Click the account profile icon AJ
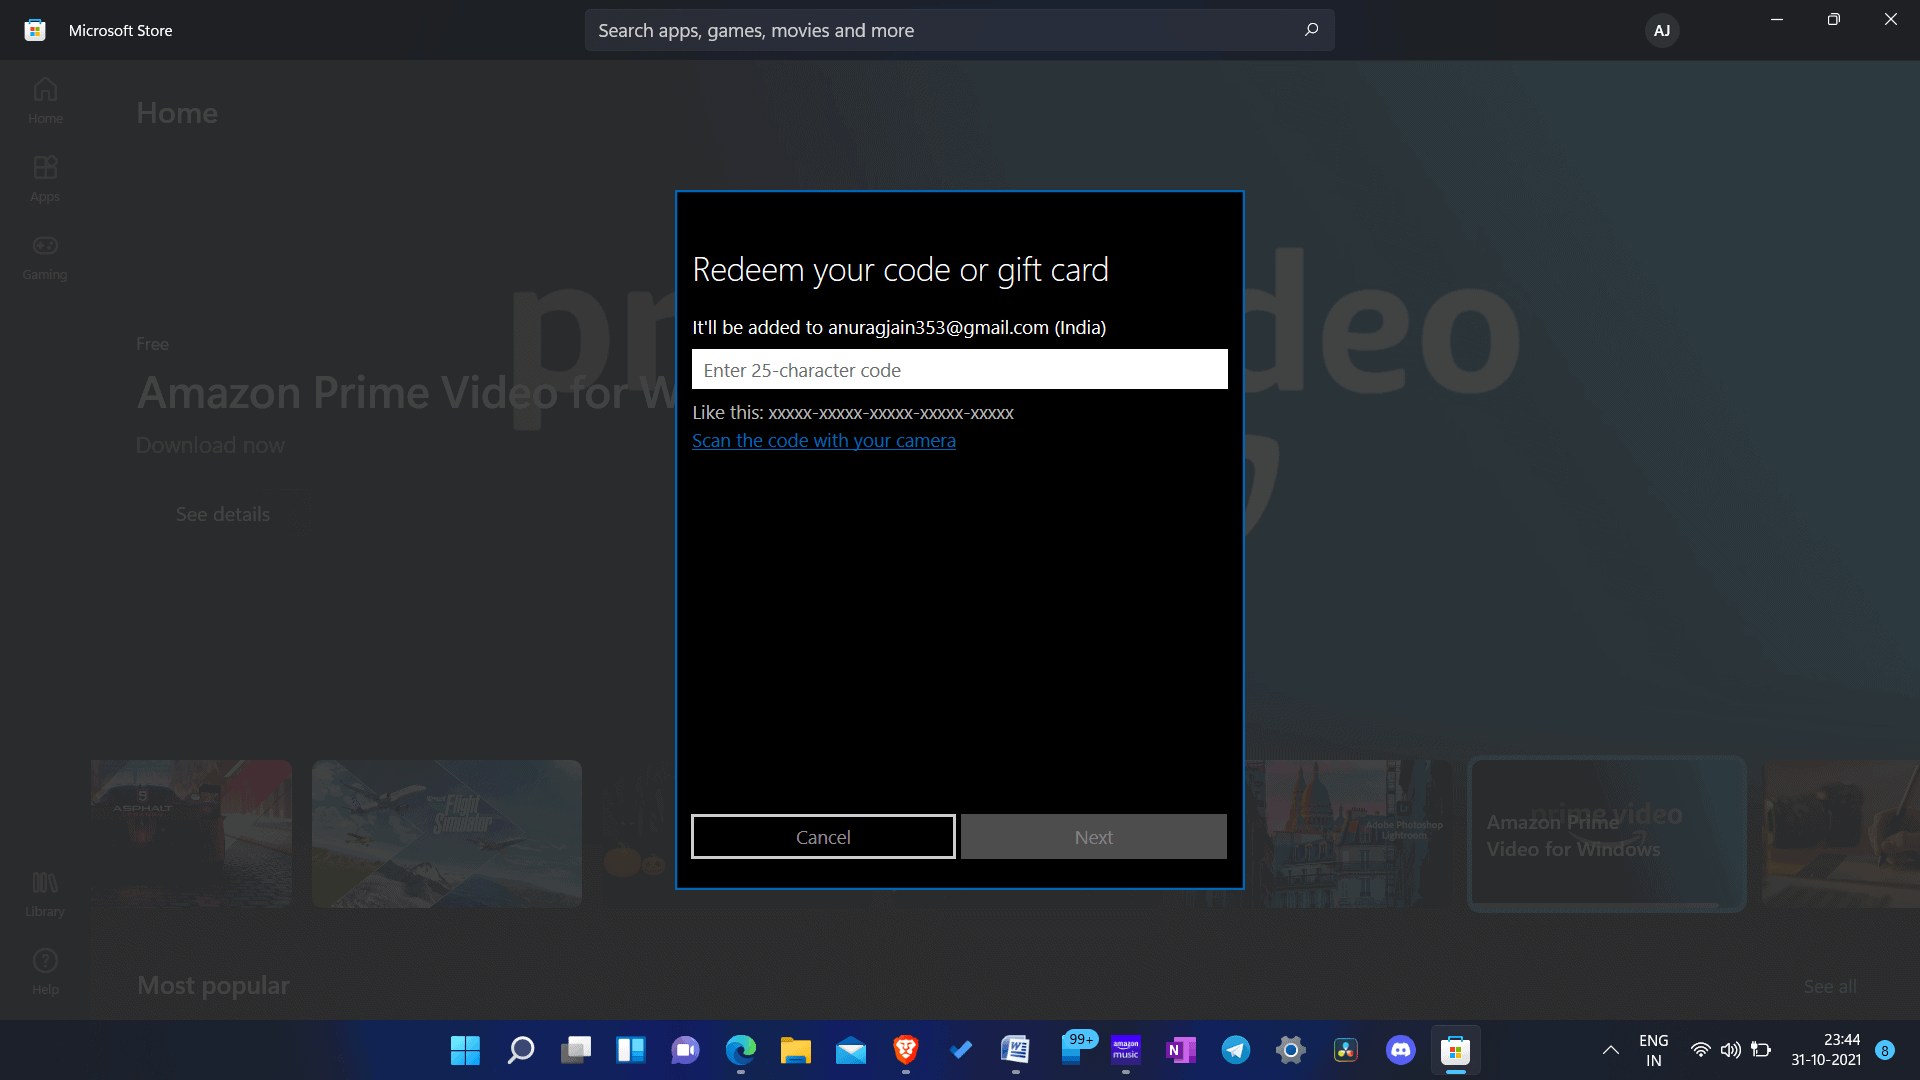 pos(1662,29)
